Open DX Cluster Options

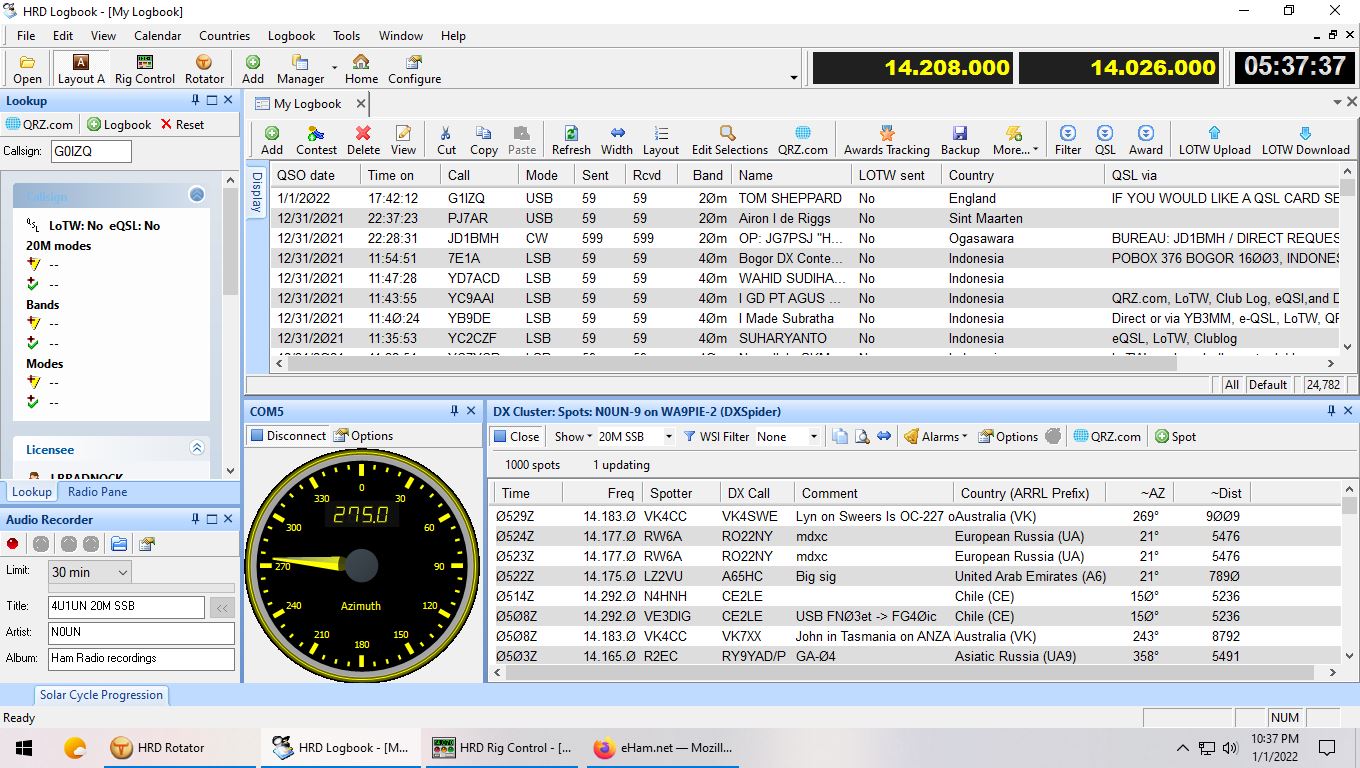point(1008,436)
